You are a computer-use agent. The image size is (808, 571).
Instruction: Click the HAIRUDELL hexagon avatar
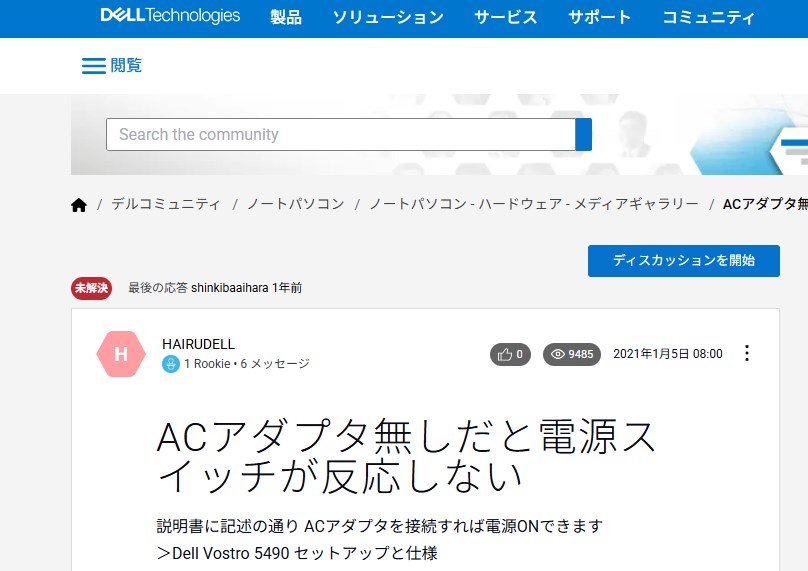121,354
